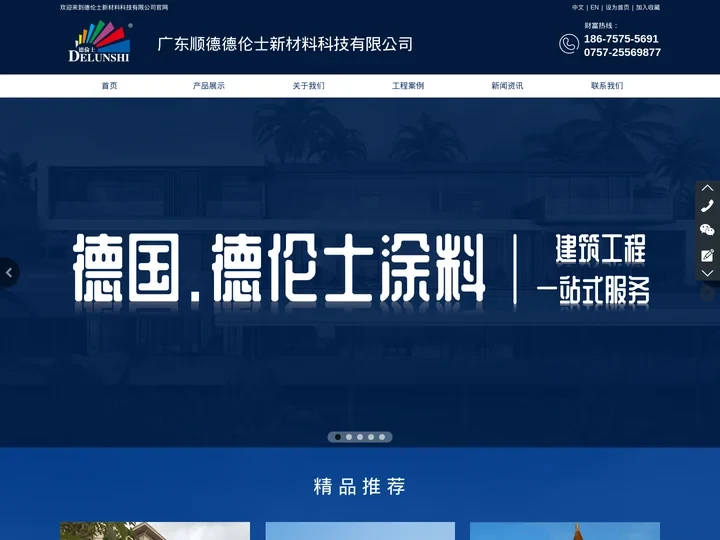Switch language to 中文
The width and height of the screenshot is (720, 540).
coord(578,7)
